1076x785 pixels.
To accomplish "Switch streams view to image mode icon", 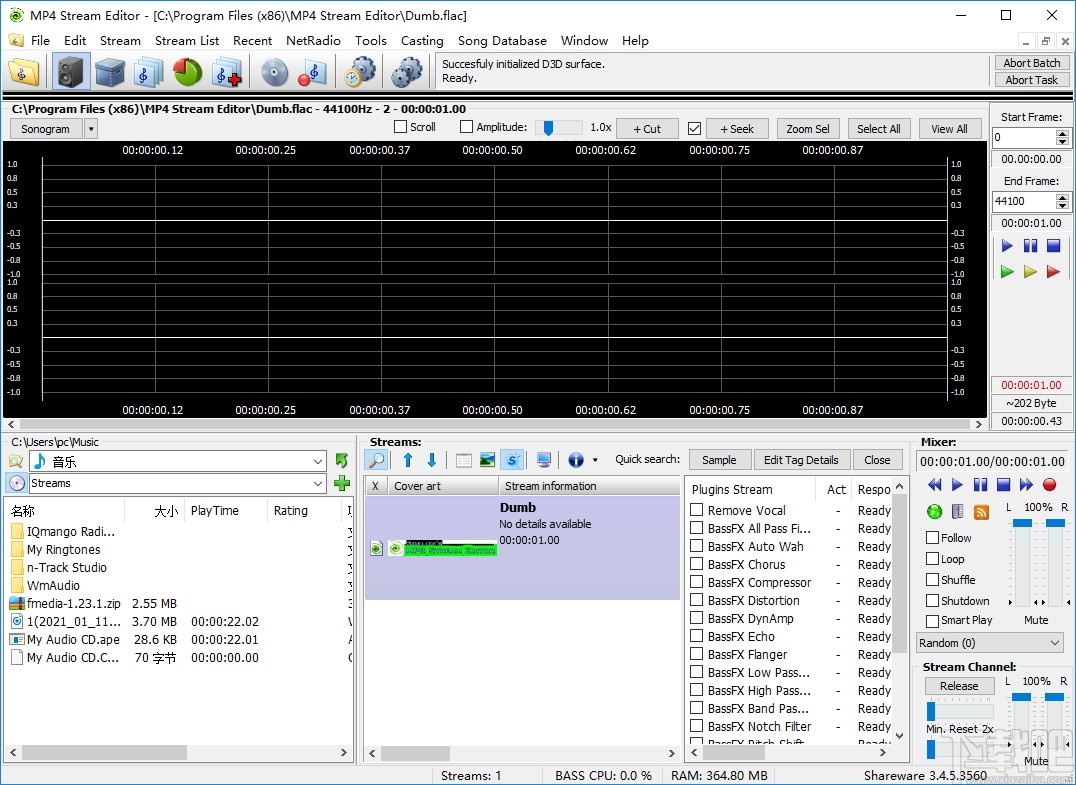I will (x=487, y=459).
